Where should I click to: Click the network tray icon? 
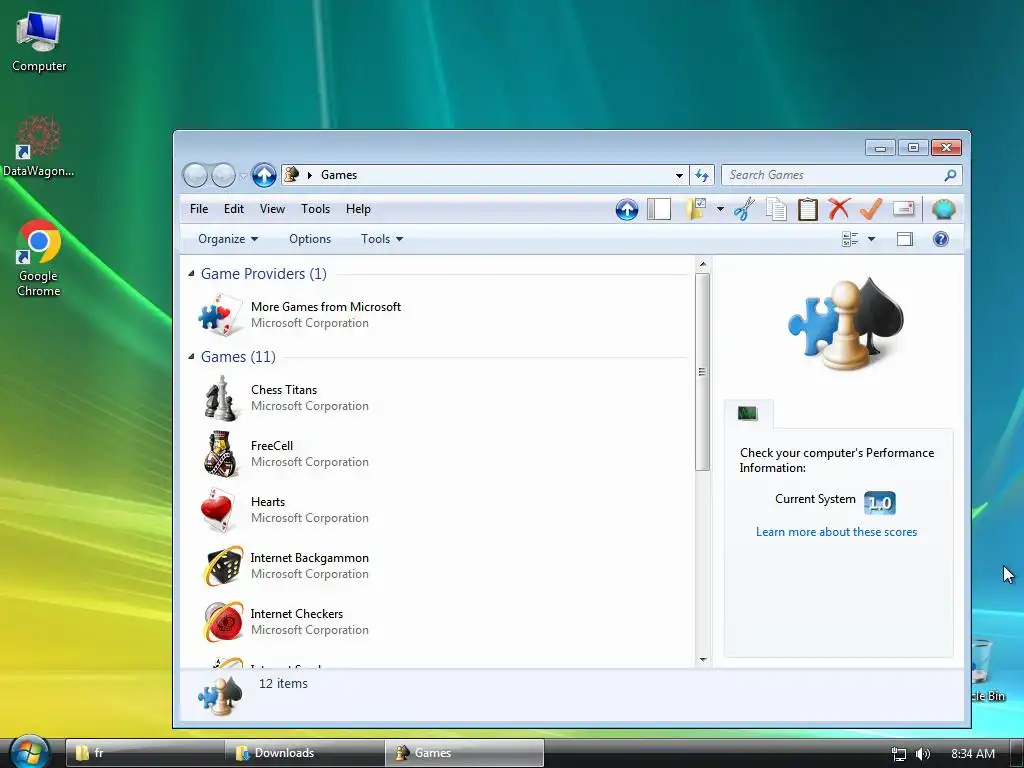tap(899, 754)
